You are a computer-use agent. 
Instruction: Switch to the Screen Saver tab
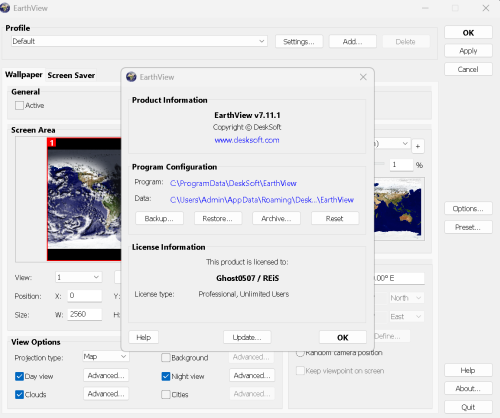coord(71,75)
